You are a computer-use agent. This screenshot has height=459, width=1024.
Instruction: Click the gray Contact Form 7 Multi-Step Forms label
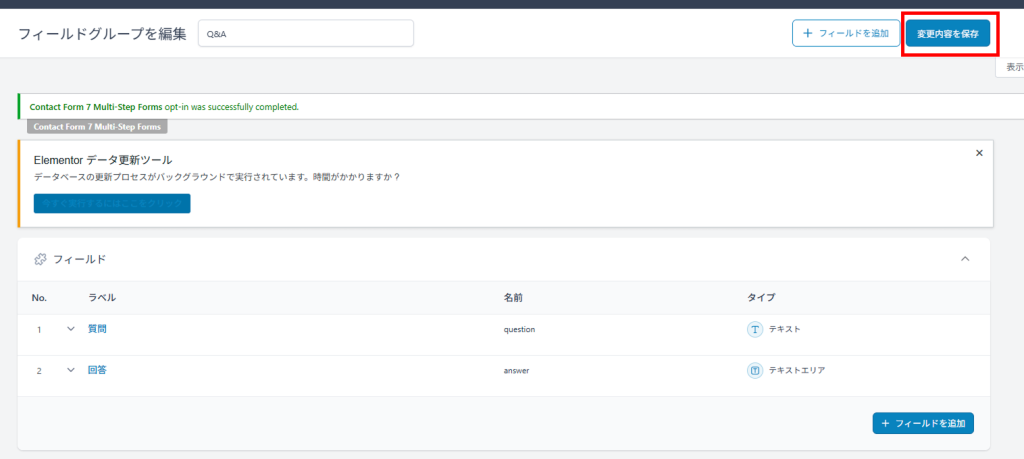97,127
